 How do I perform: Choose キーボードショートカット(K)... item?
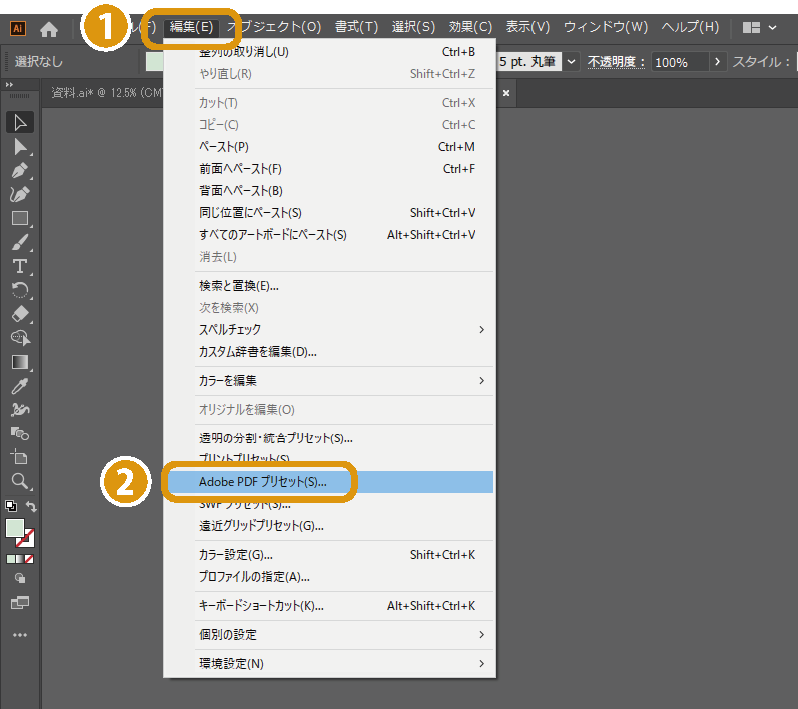(x=330, y=606)
